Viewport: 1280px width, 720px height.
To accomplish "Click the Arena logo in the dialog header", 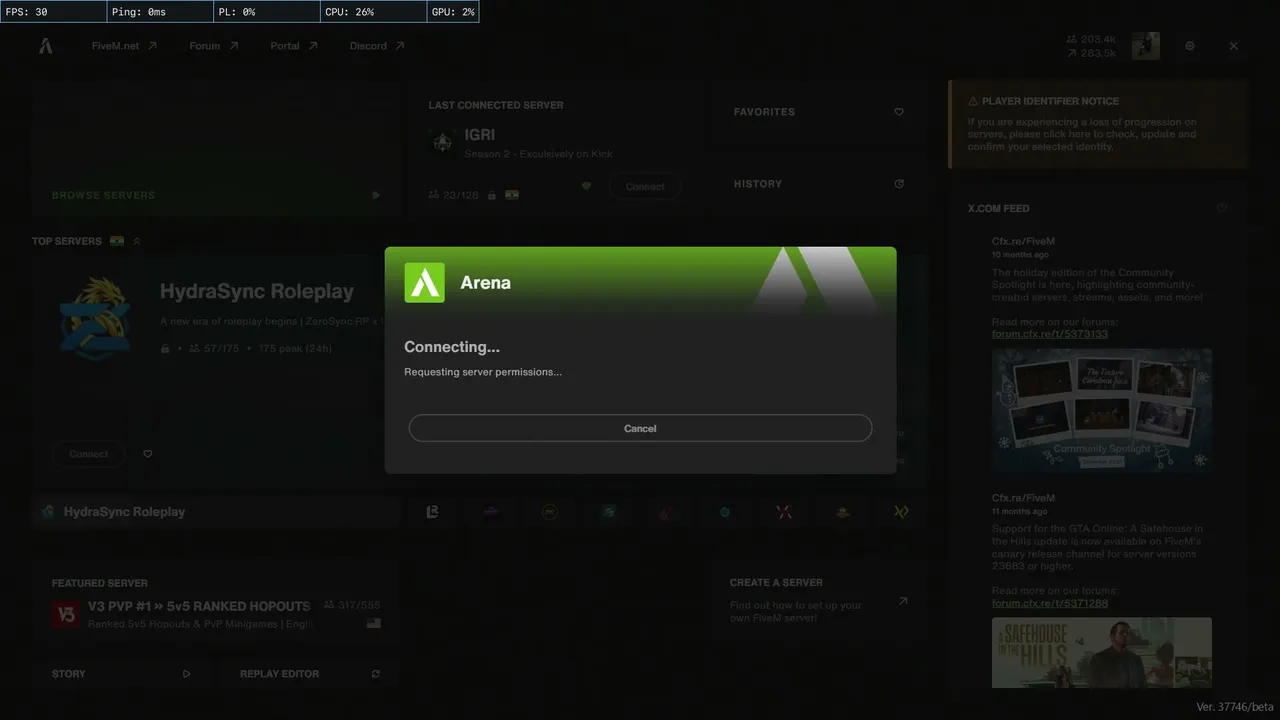I will [424, 282].
